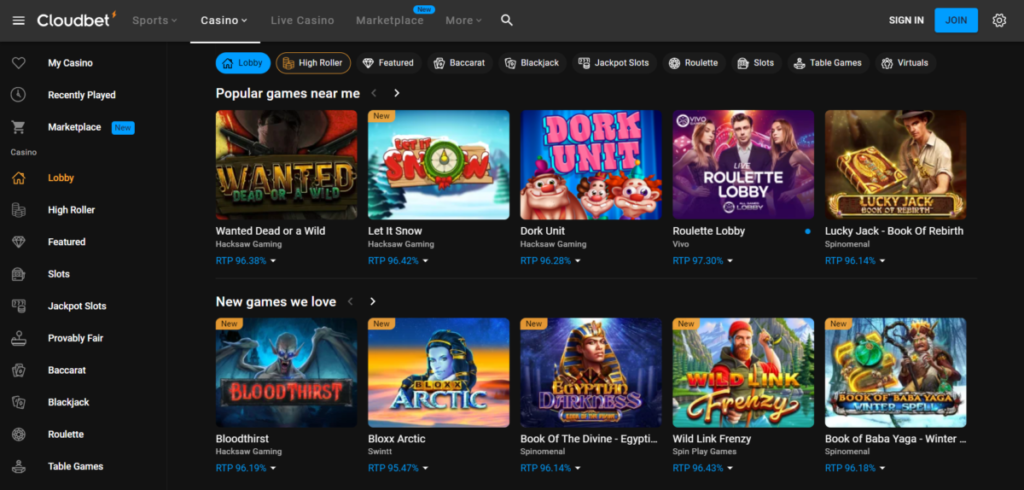Click the Provably Fair icon in sidebar
The height and width of the screenshot is (490, 1024).
coord(18,338)
